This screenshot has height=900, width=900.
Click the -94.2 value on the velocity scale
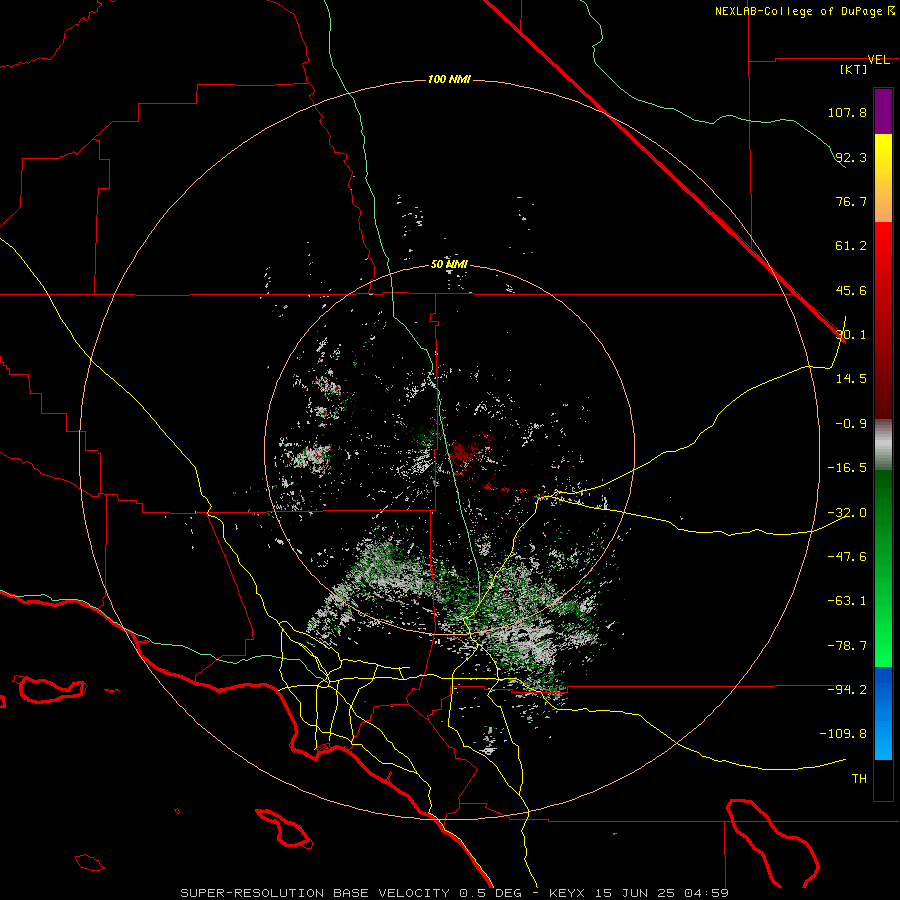pos(847,689)
